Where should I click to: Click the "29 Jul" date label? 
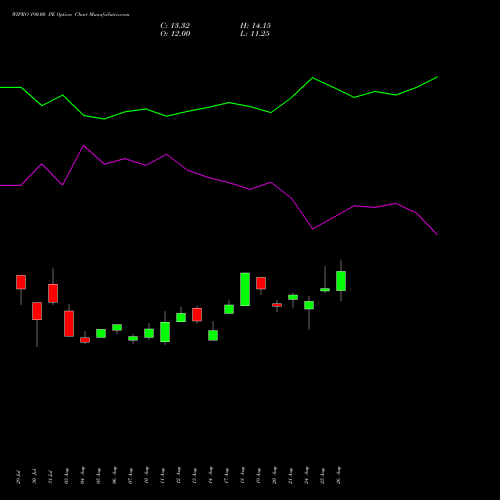pyautogui.click(x=18, y=477)
